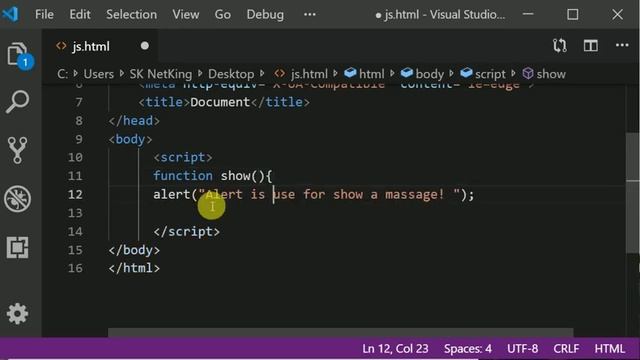Click the vertical scrollbar of the editor
Image resolution: width=640 pixels, height=360 pixels.
(x=633, y=193)
